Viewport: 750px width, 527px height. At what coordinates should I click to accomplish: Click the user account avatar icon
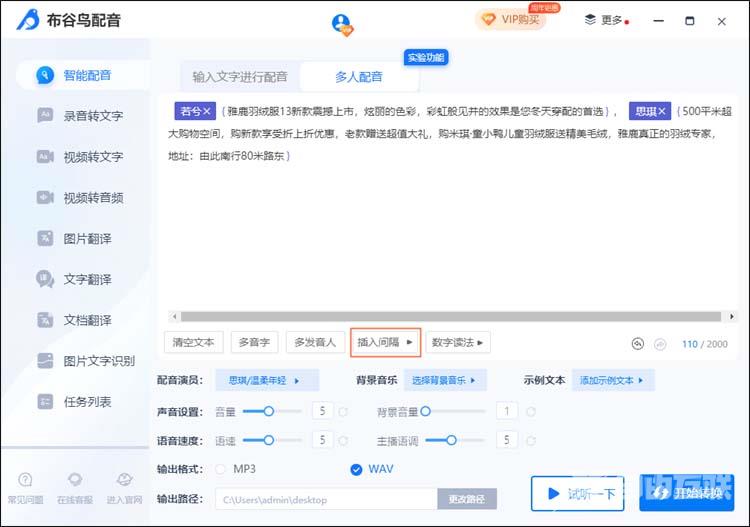coord(342,24)
